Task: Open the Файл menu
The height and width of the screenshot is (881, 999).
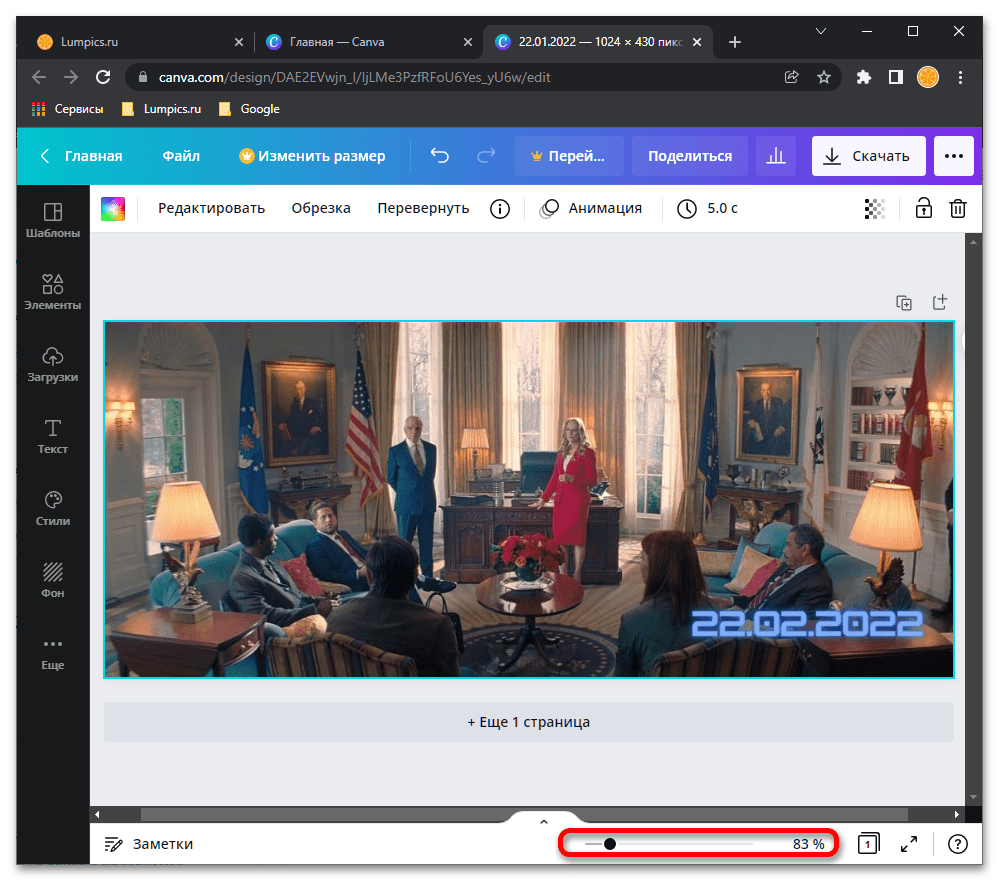Action: click(181, 155)
